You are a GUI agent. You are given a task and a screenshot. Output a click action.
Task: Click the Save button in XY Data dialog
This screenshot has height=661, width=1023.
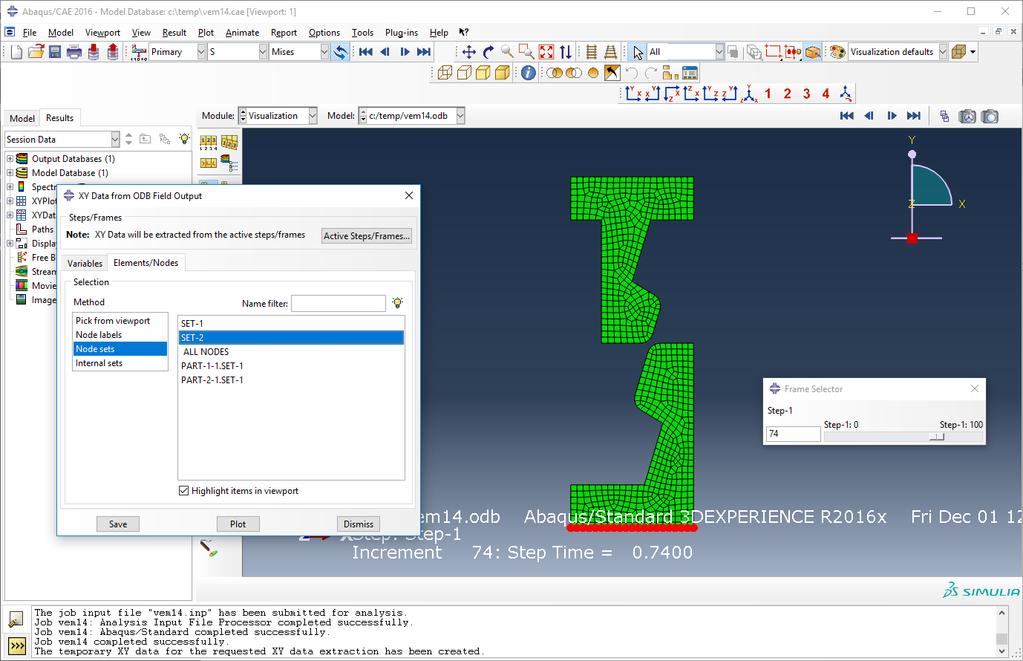(x=118, y=524)
